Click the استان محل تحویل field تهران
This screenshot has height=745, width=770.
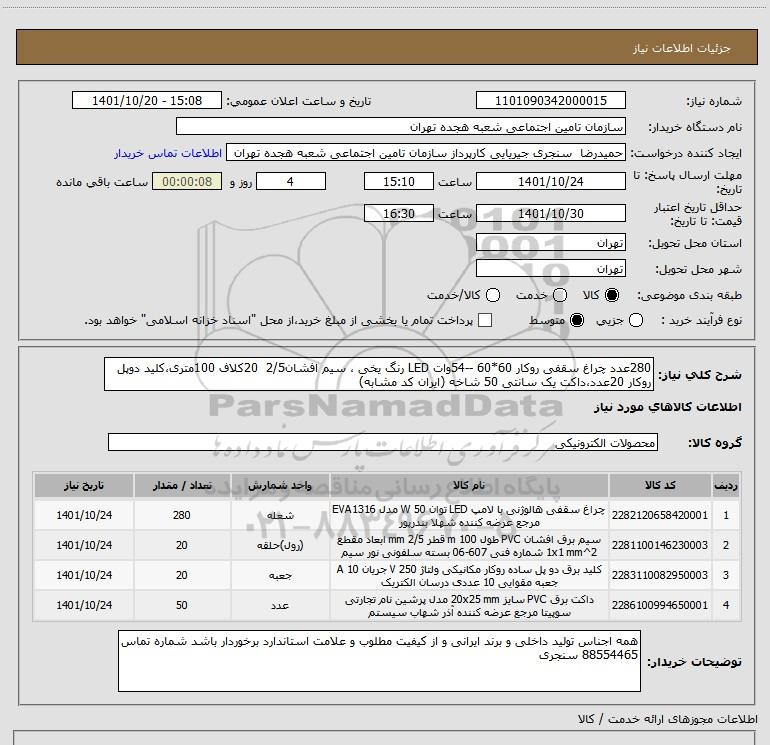550,243
